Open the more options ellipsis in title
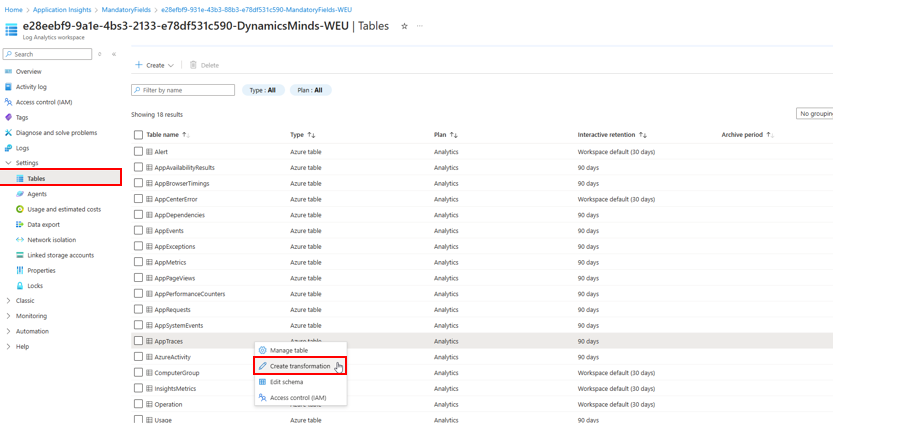The image size is (906, 430). pyautogui.click(x=419, y=26)
